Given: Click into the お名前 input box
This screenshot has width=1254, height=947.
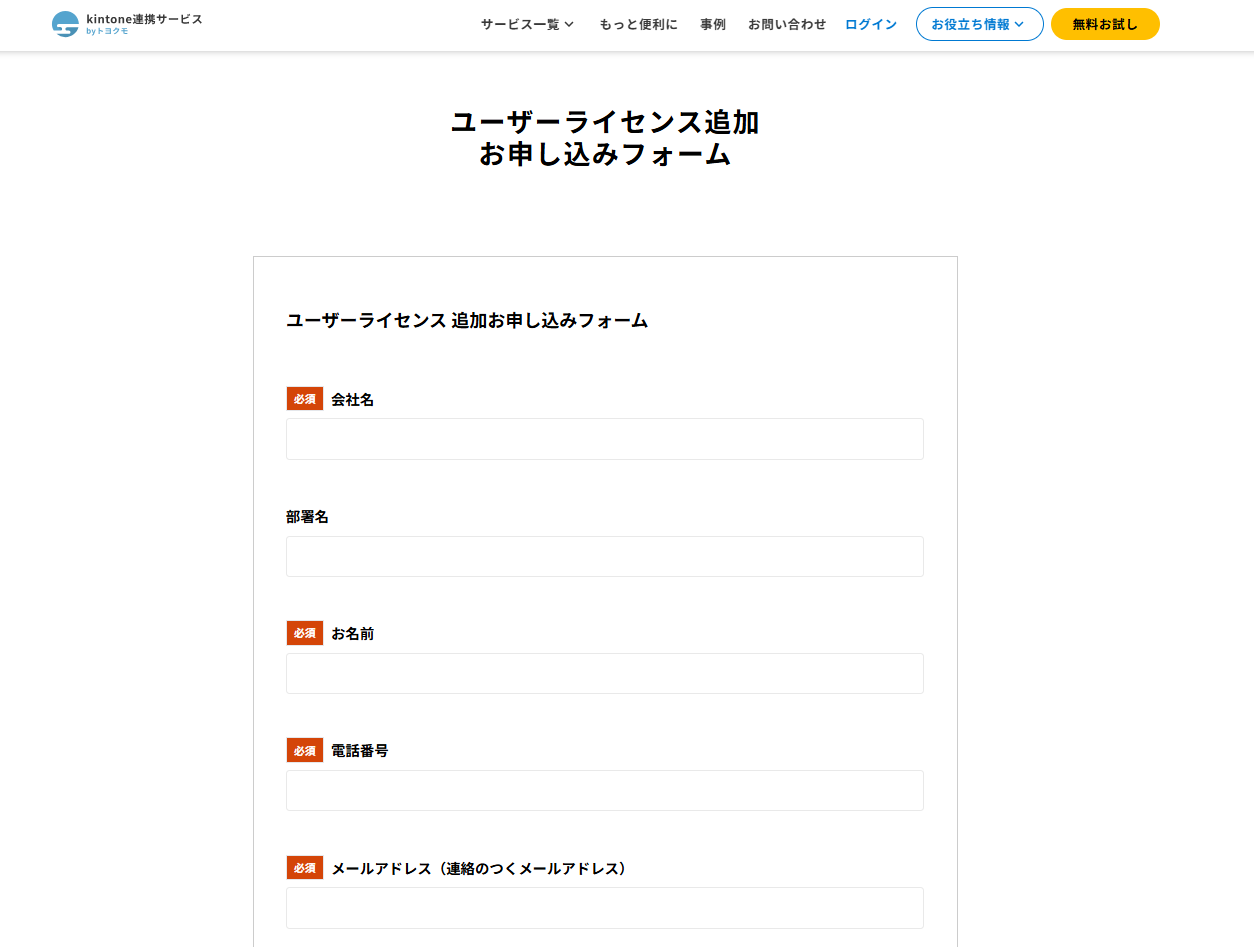Looking at the screenshot, I should coord(604,674).
